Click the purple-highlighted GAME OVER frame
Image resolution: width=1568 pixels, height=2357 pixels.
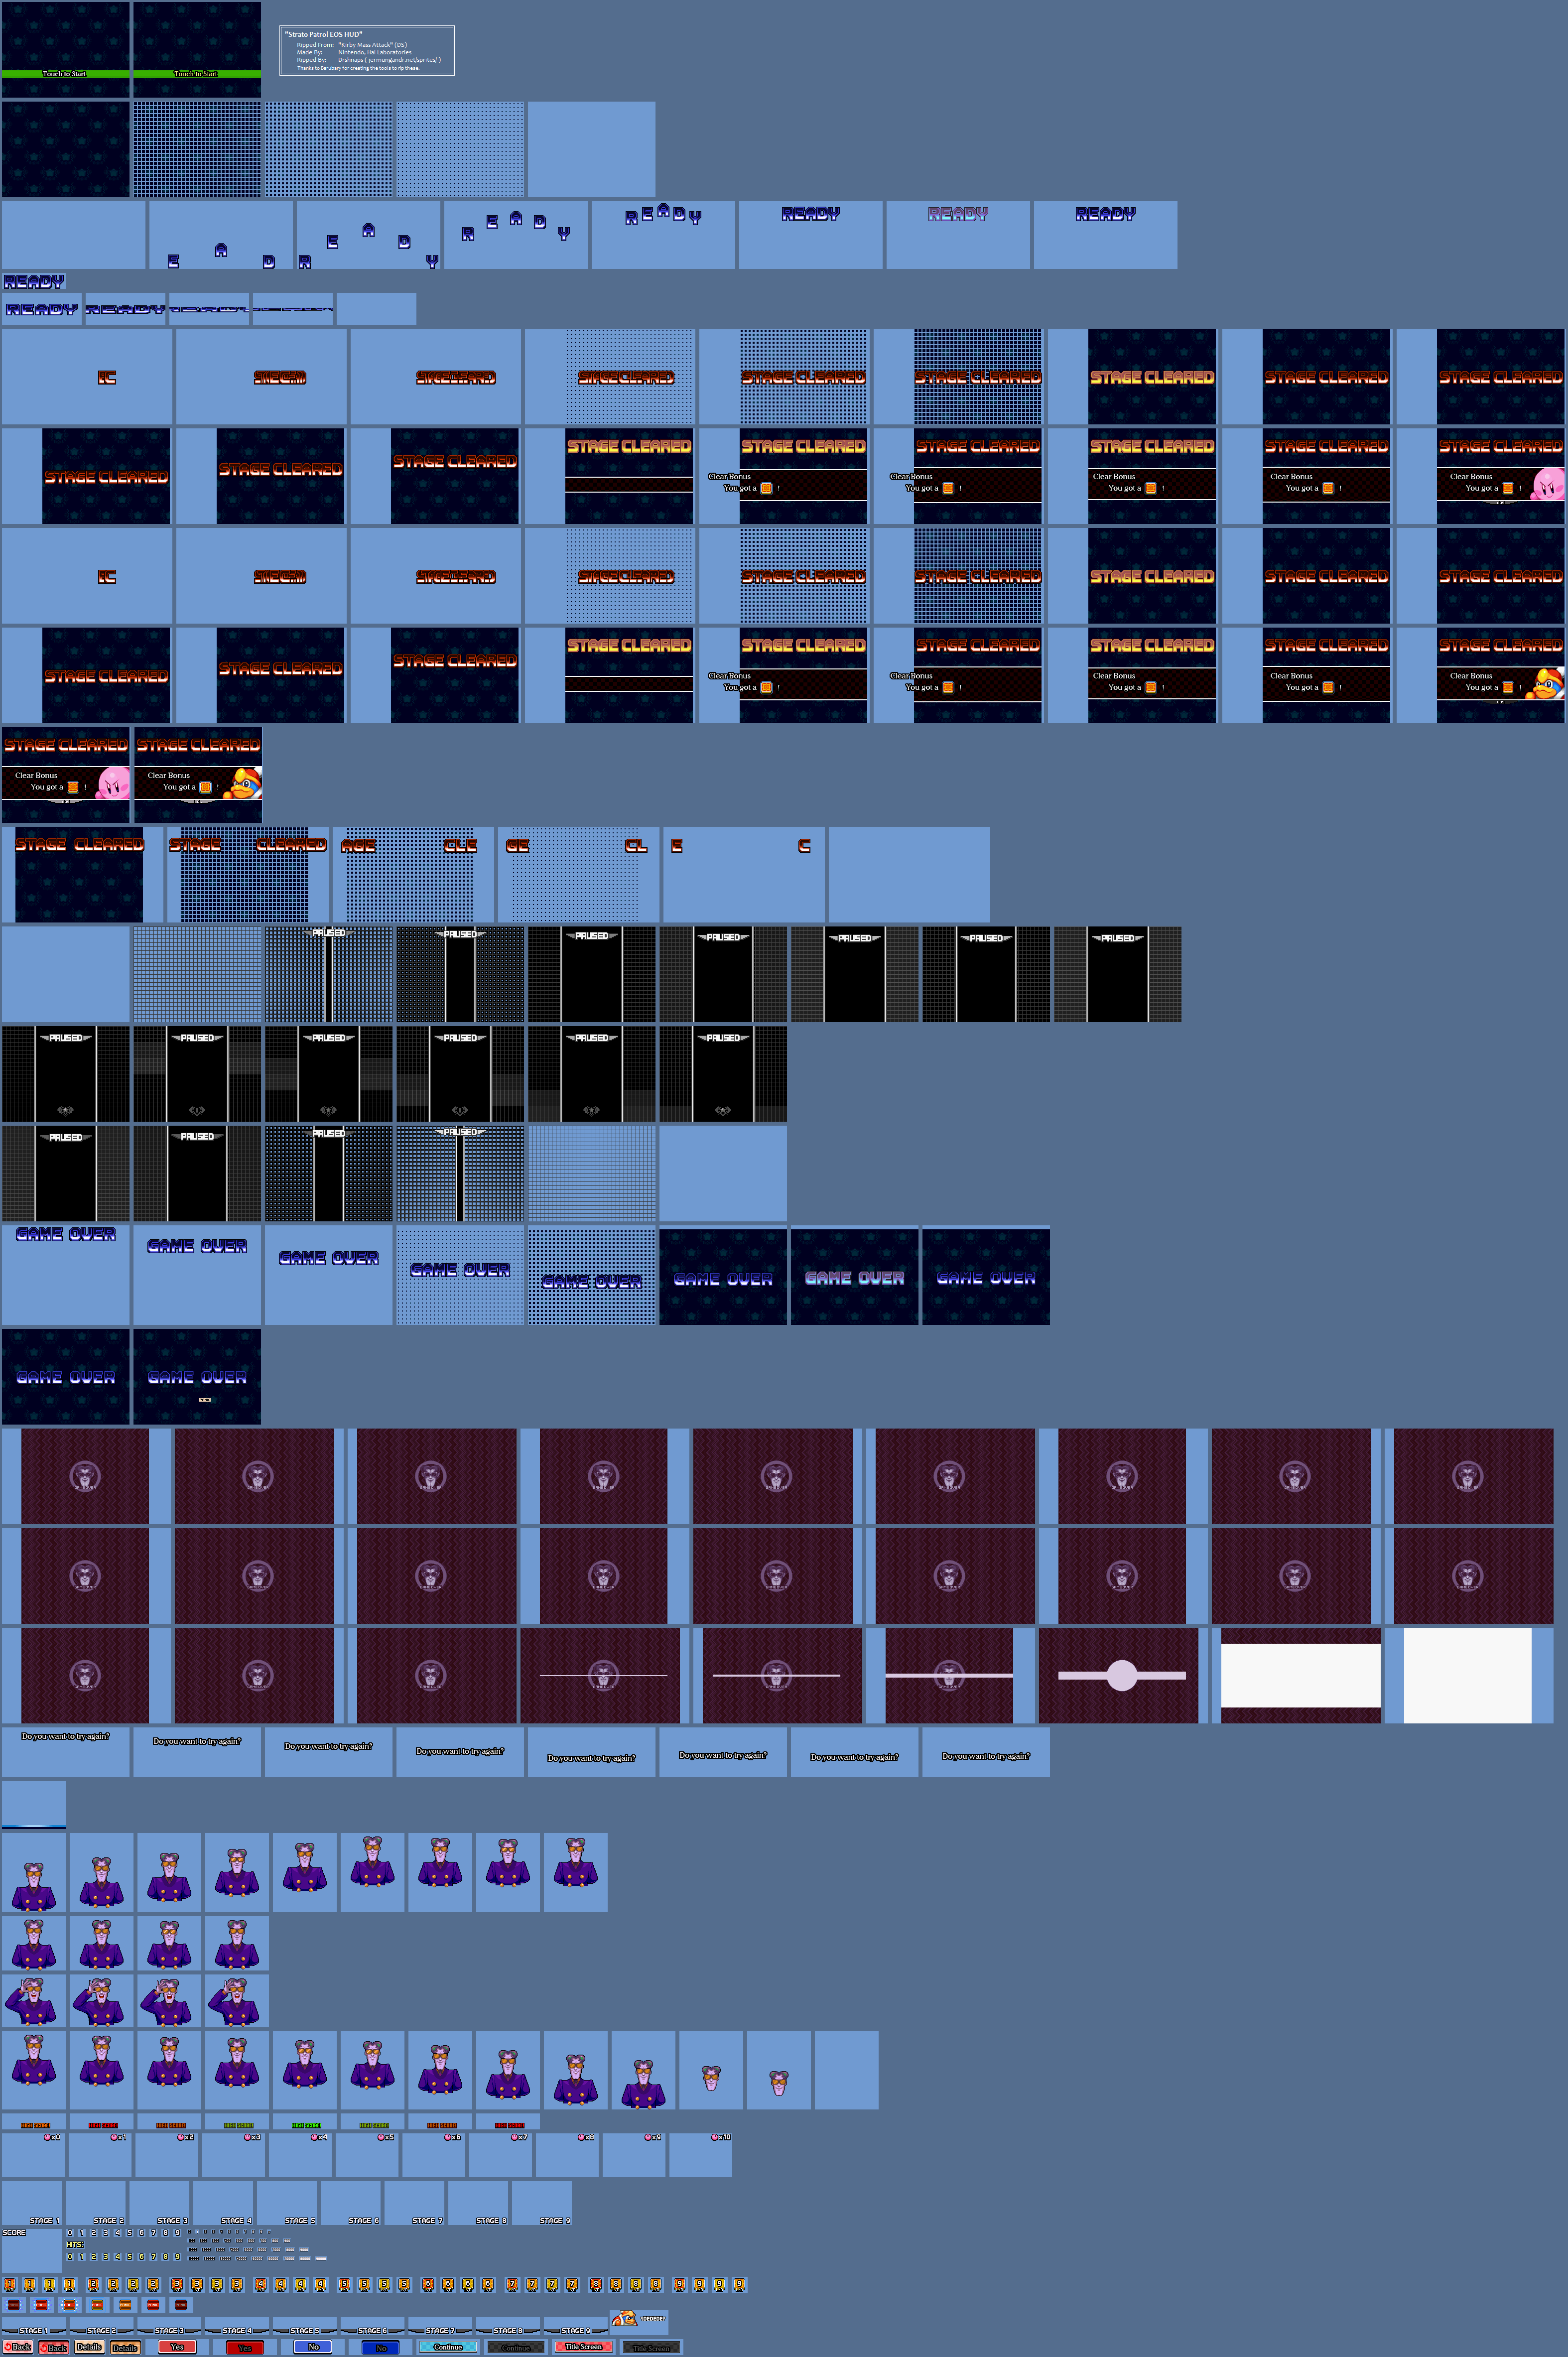pyautogui.click(x=855, y=1276)
